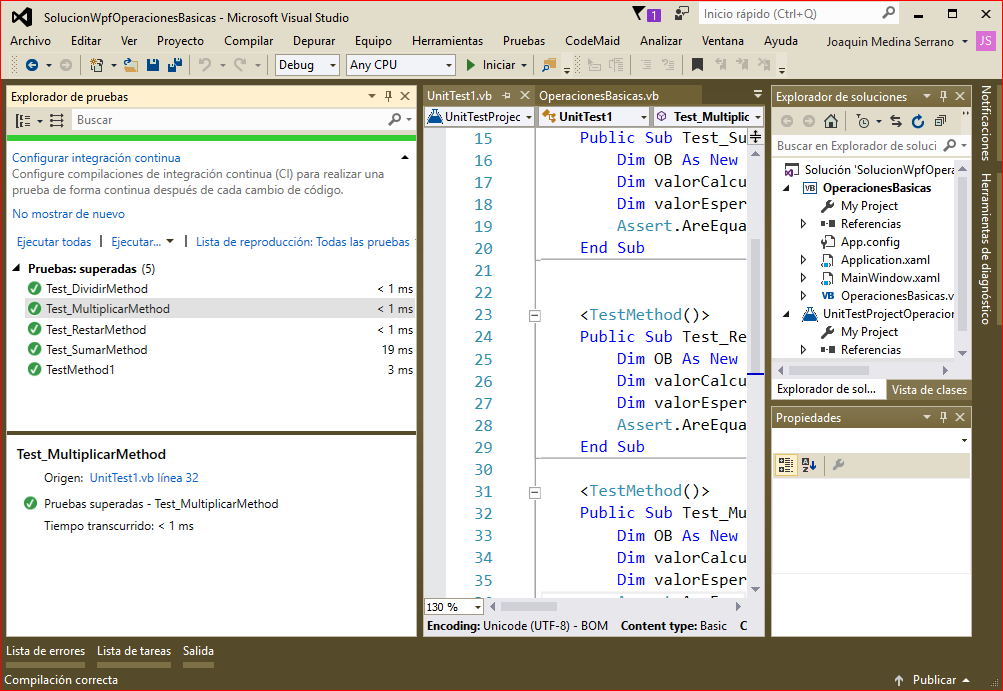The image size is (1003, 691).
Task: Click the alphabetical sort icon in Propiedades
Action: [x=809, y=465]
